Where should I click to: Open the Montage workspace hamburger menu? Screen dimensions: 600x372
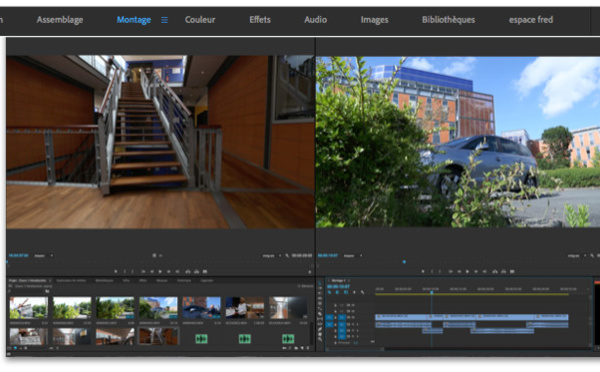point(164,20)
